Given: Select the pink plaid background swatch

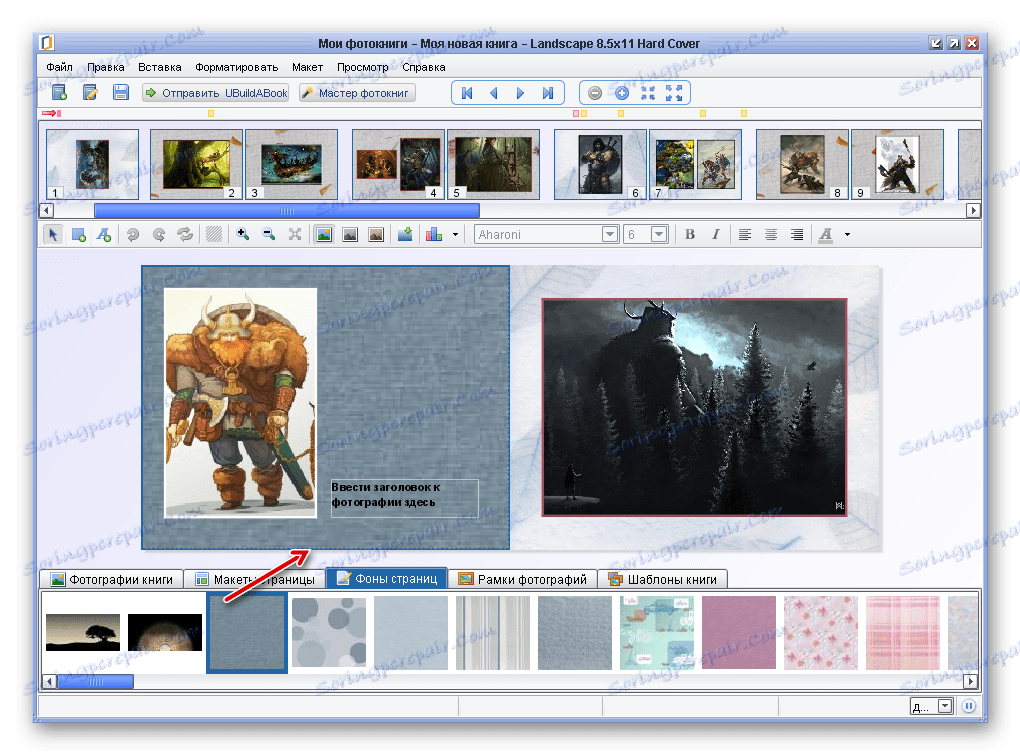Looking at the screenshot, I should 902,632.
